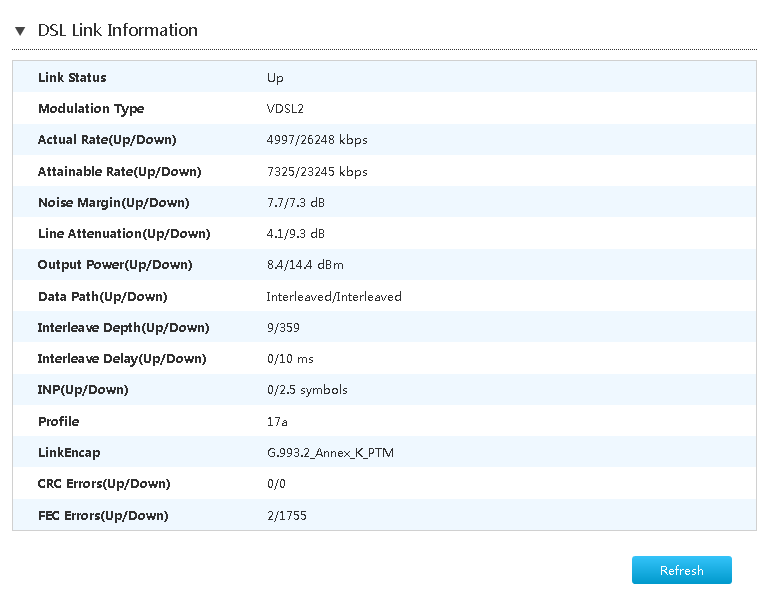Click the Noise Margin(Up/Down) label
The height and width of the screenshot is (597, 780).
tap(113, 203)
